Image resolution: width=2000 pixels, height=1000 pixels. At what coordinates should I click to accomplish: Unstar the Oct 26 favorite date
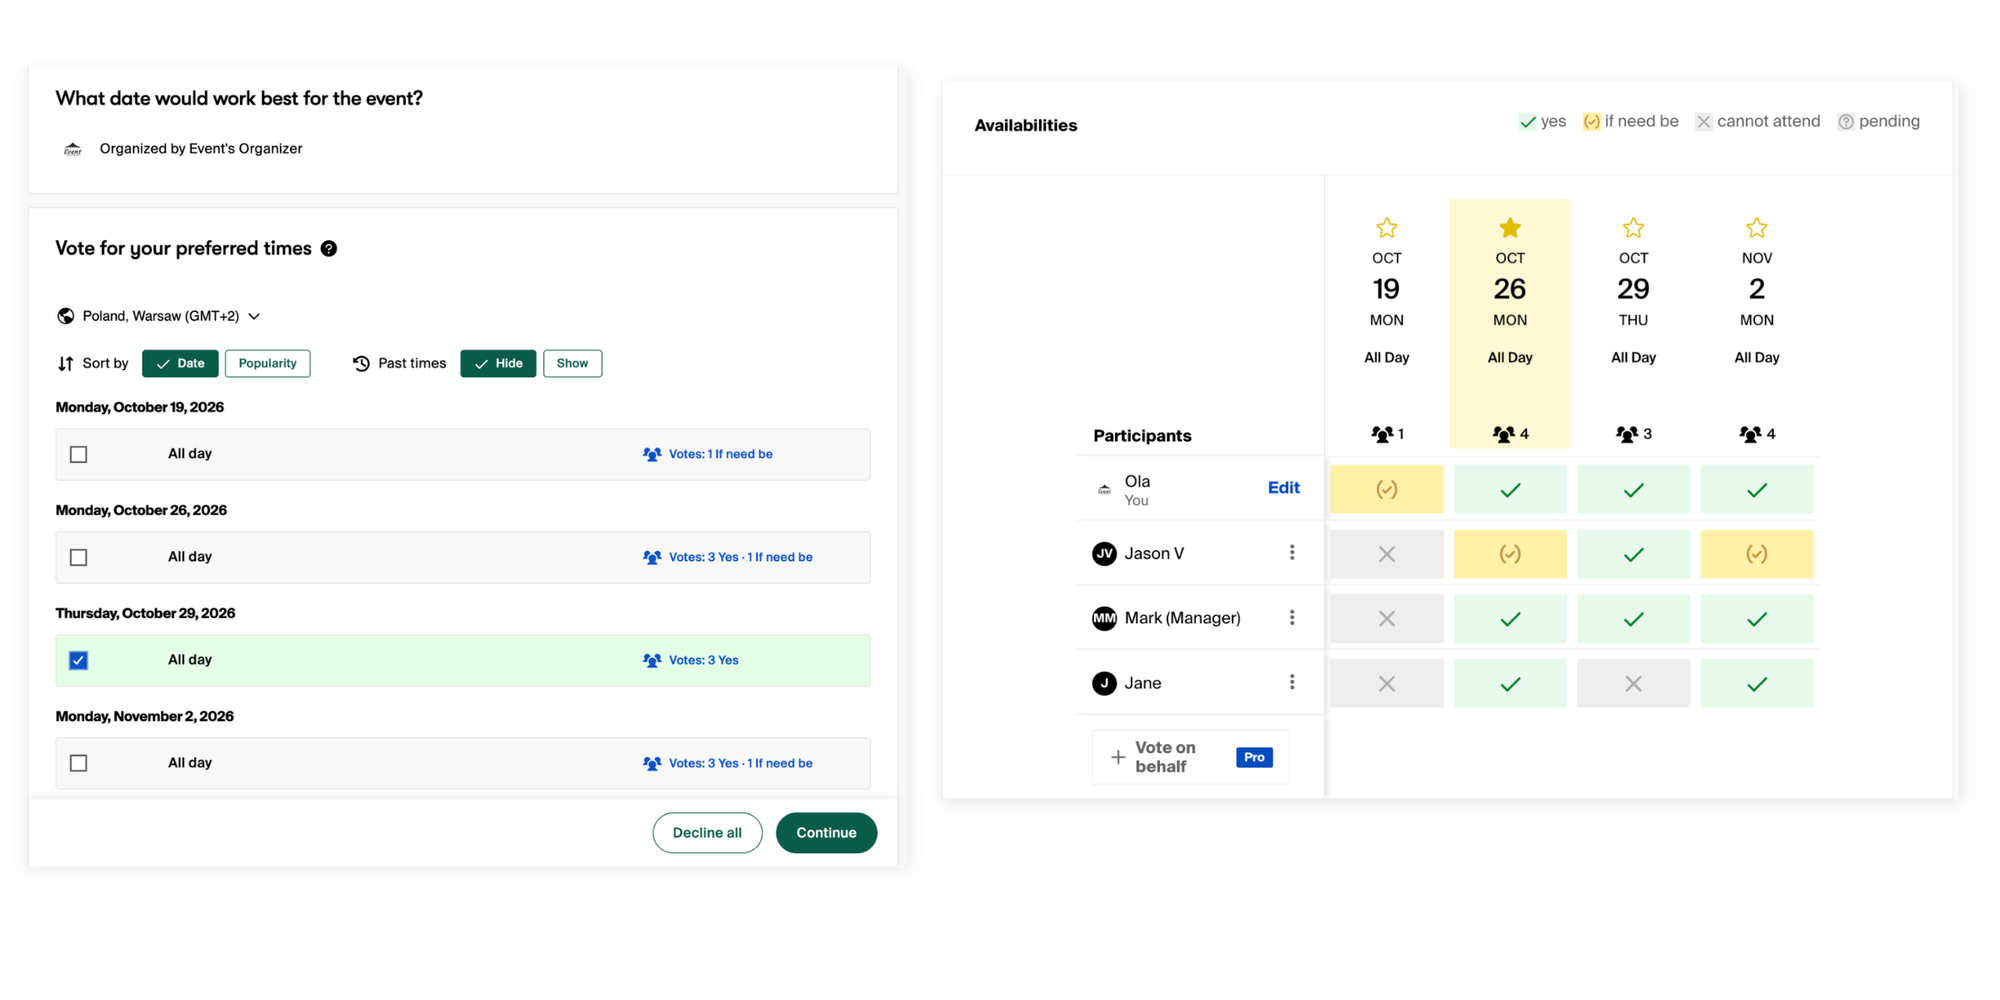[x=1510, y=228]
